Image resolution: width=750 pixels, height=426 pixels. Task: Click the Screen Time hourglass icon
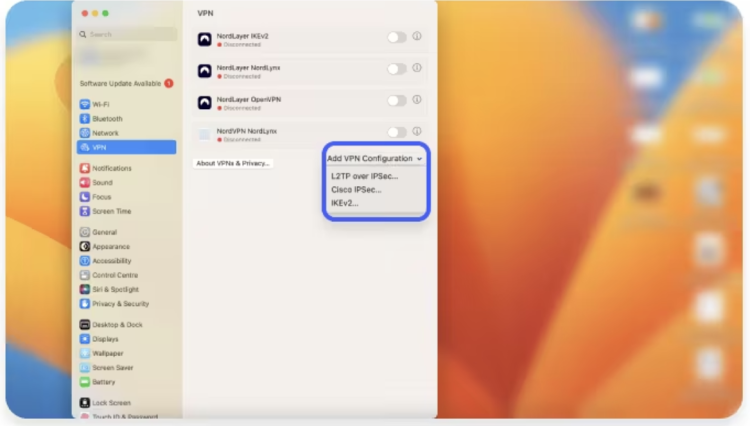pyautogui.click(x=85, y=211)
